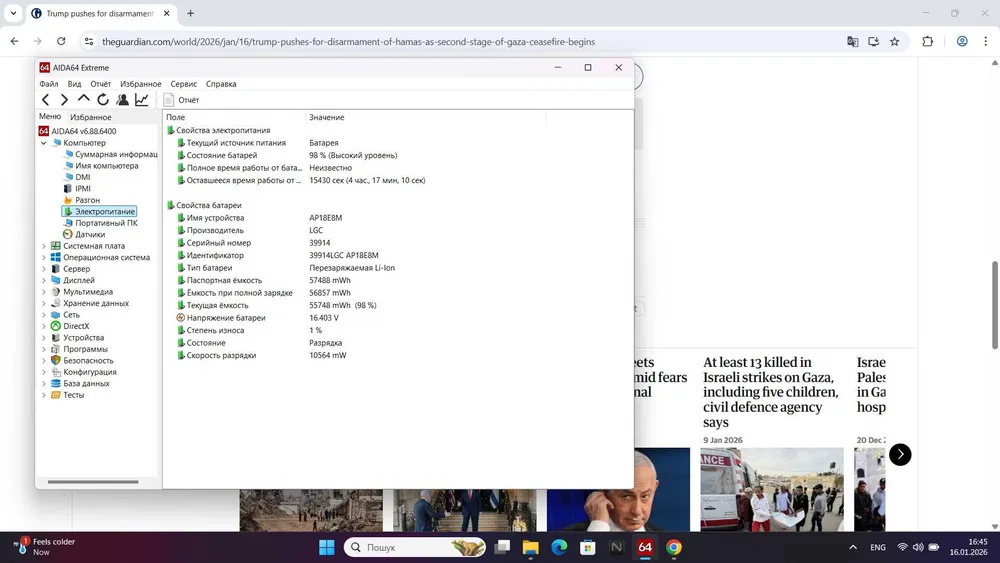Viewport: 1000px width, 563px height.
Task: Open AIDA64 icon in Windows taskbar
Action: 645,547
